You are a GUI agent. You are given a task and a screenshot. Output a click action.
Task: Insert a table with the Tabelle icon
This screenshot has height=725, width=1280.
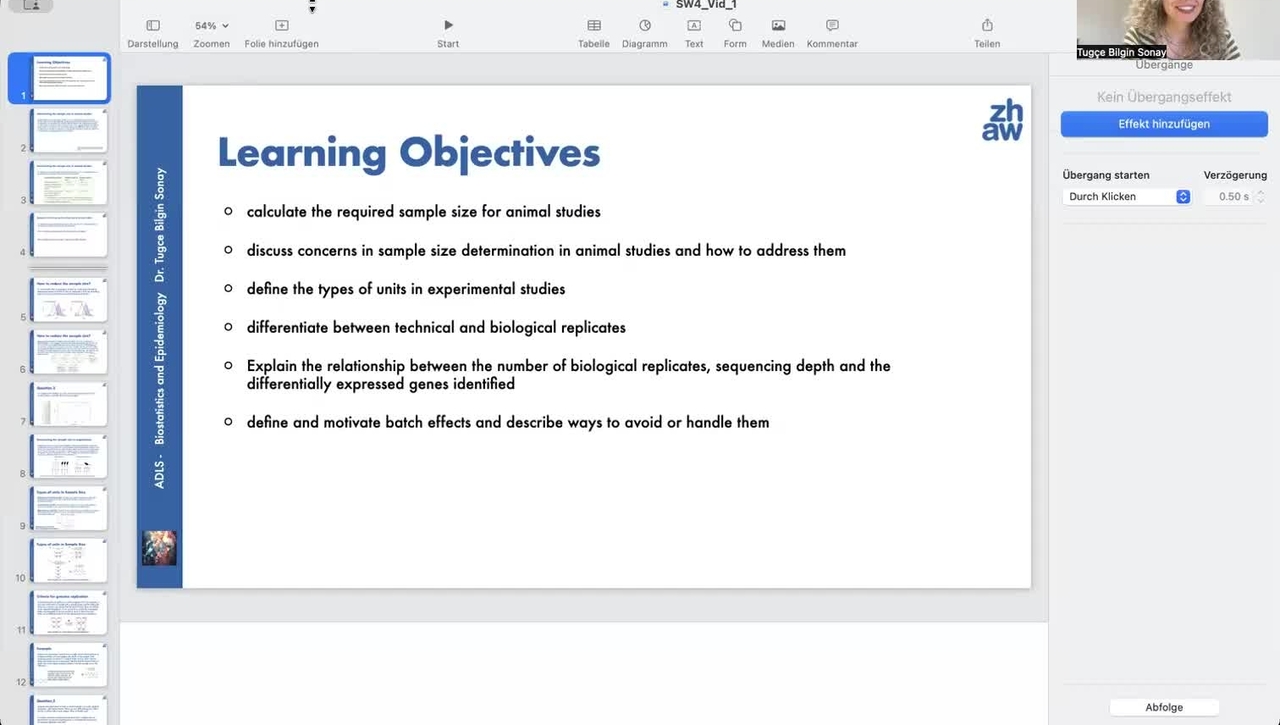[593, 26]
